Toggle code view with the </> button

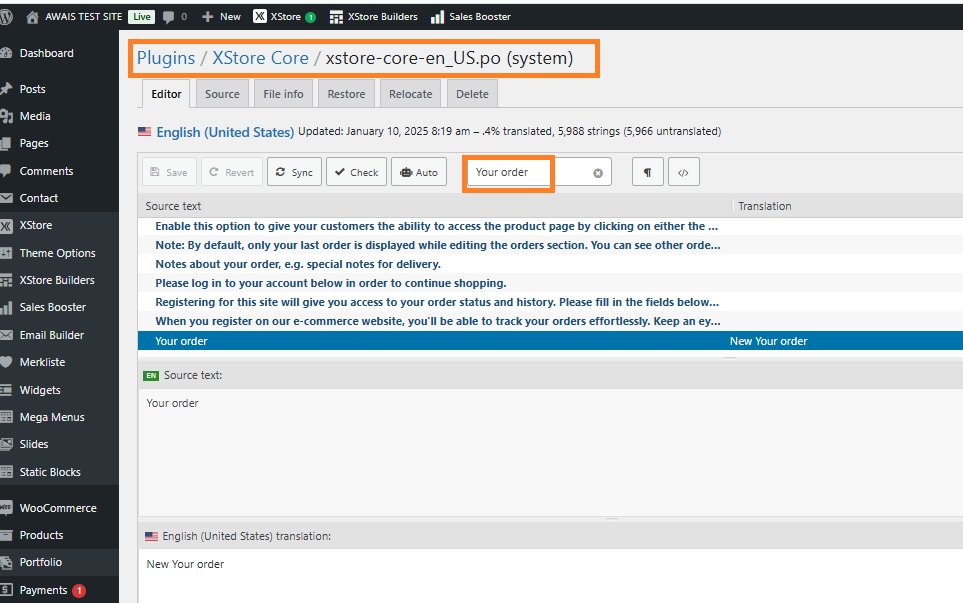(x=684, y=172)
